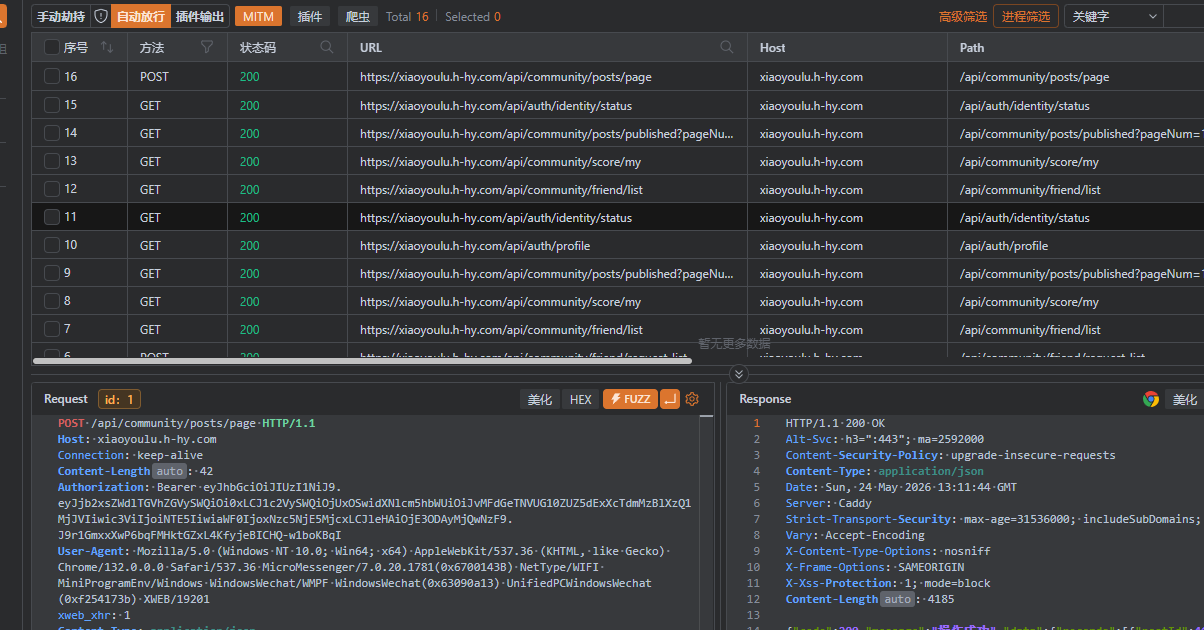The height and width of the screenshot is (630, 1204).
Task: Open the 关键字 search type dropdown
Action: click(x=1113, y=17)
